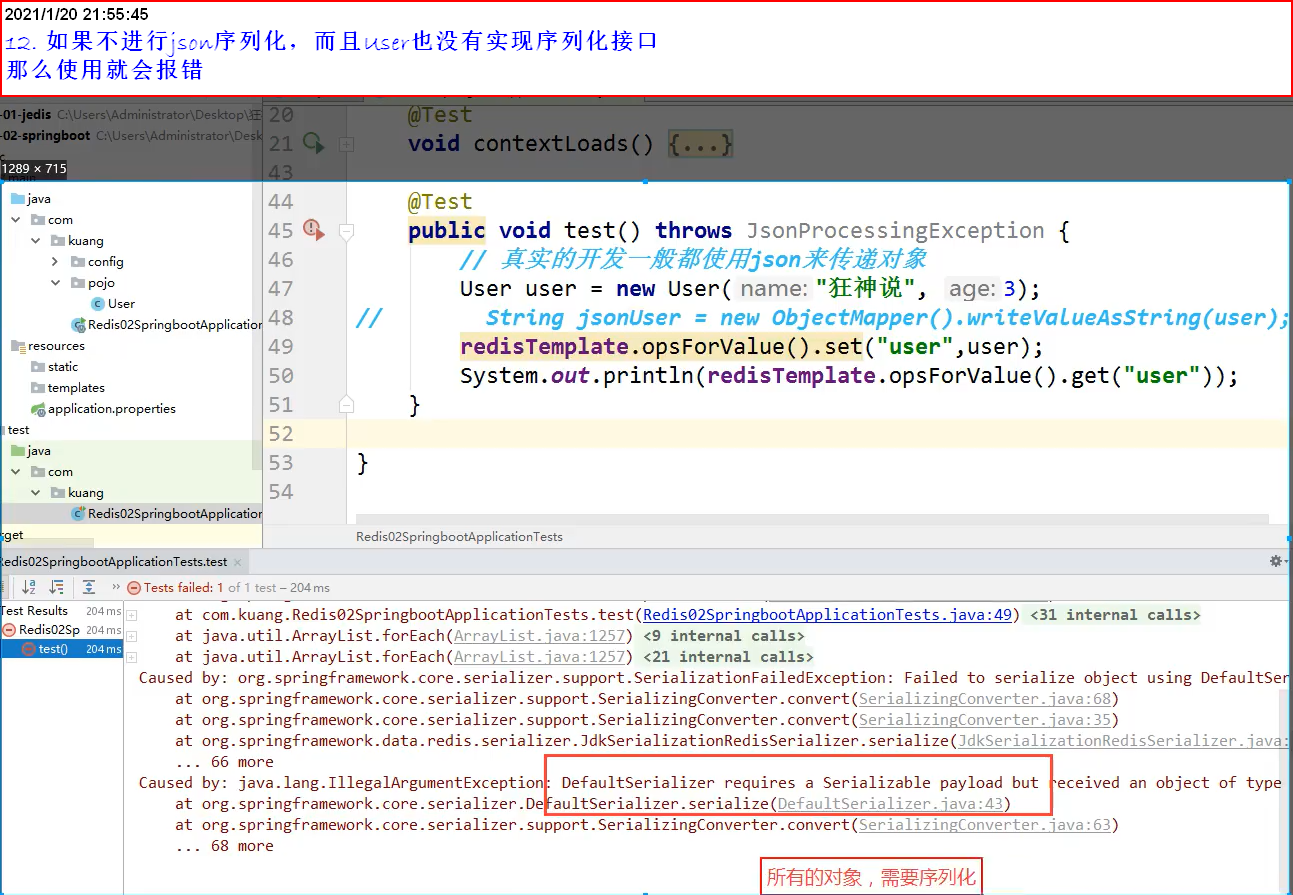Viewport: 1293px width, 895px height.
Task: Select test java source folder
Action: (39, 451)
